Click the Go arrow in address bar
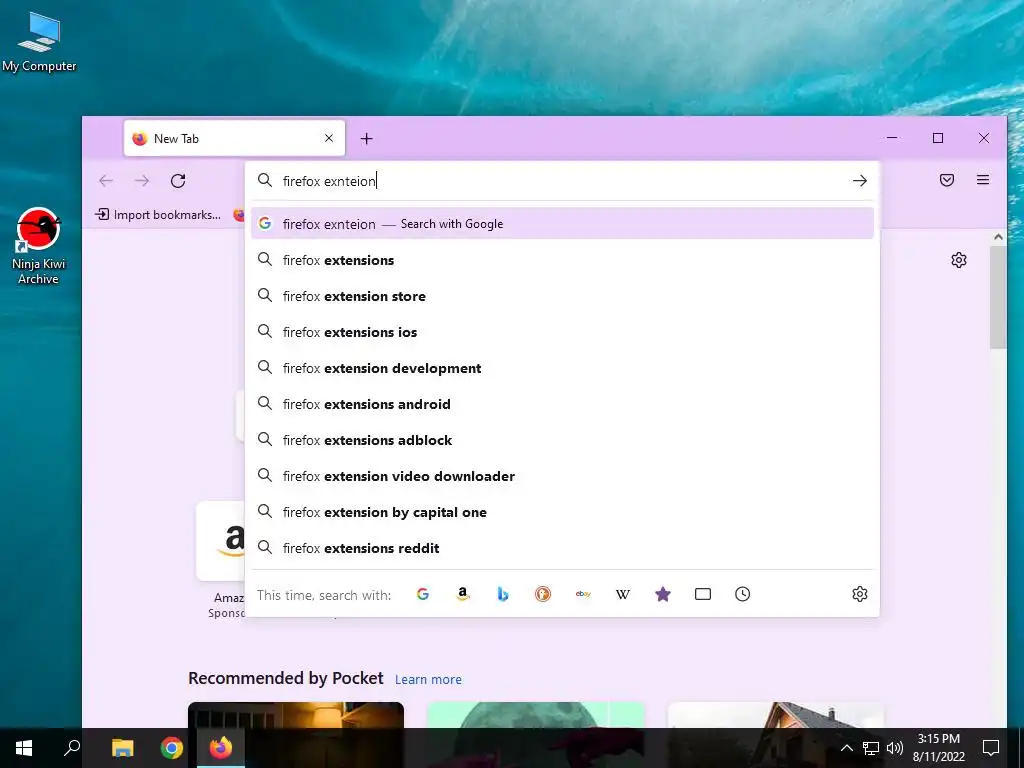The width and height of the screenshot is (1024, 768). pos(859,181)
